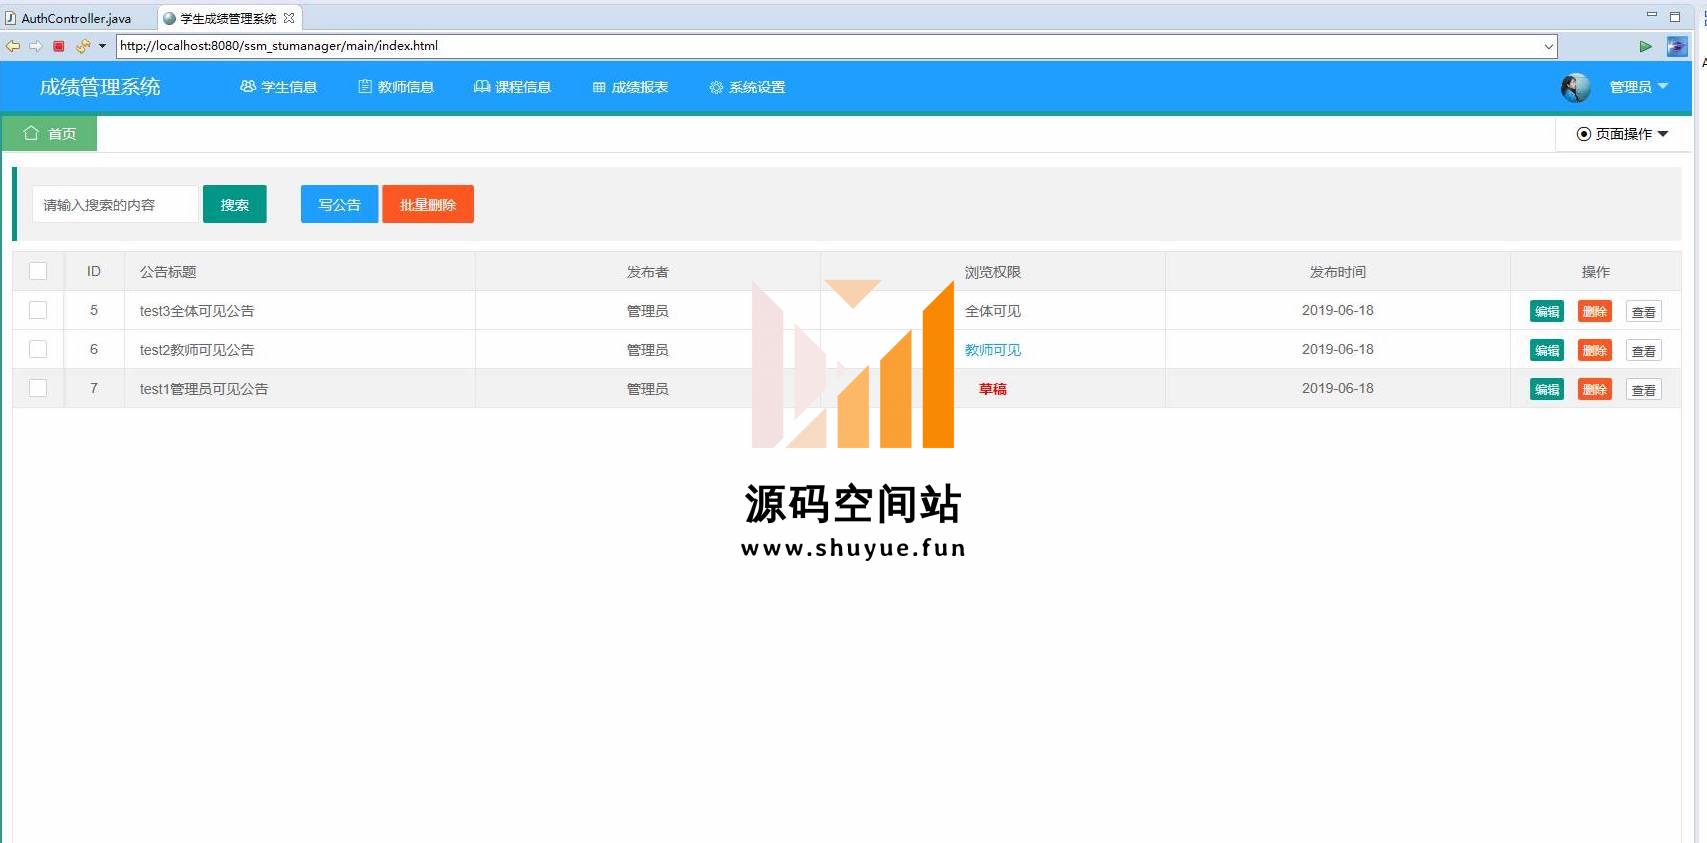Select the 首页 home tab

pos(50,133)
